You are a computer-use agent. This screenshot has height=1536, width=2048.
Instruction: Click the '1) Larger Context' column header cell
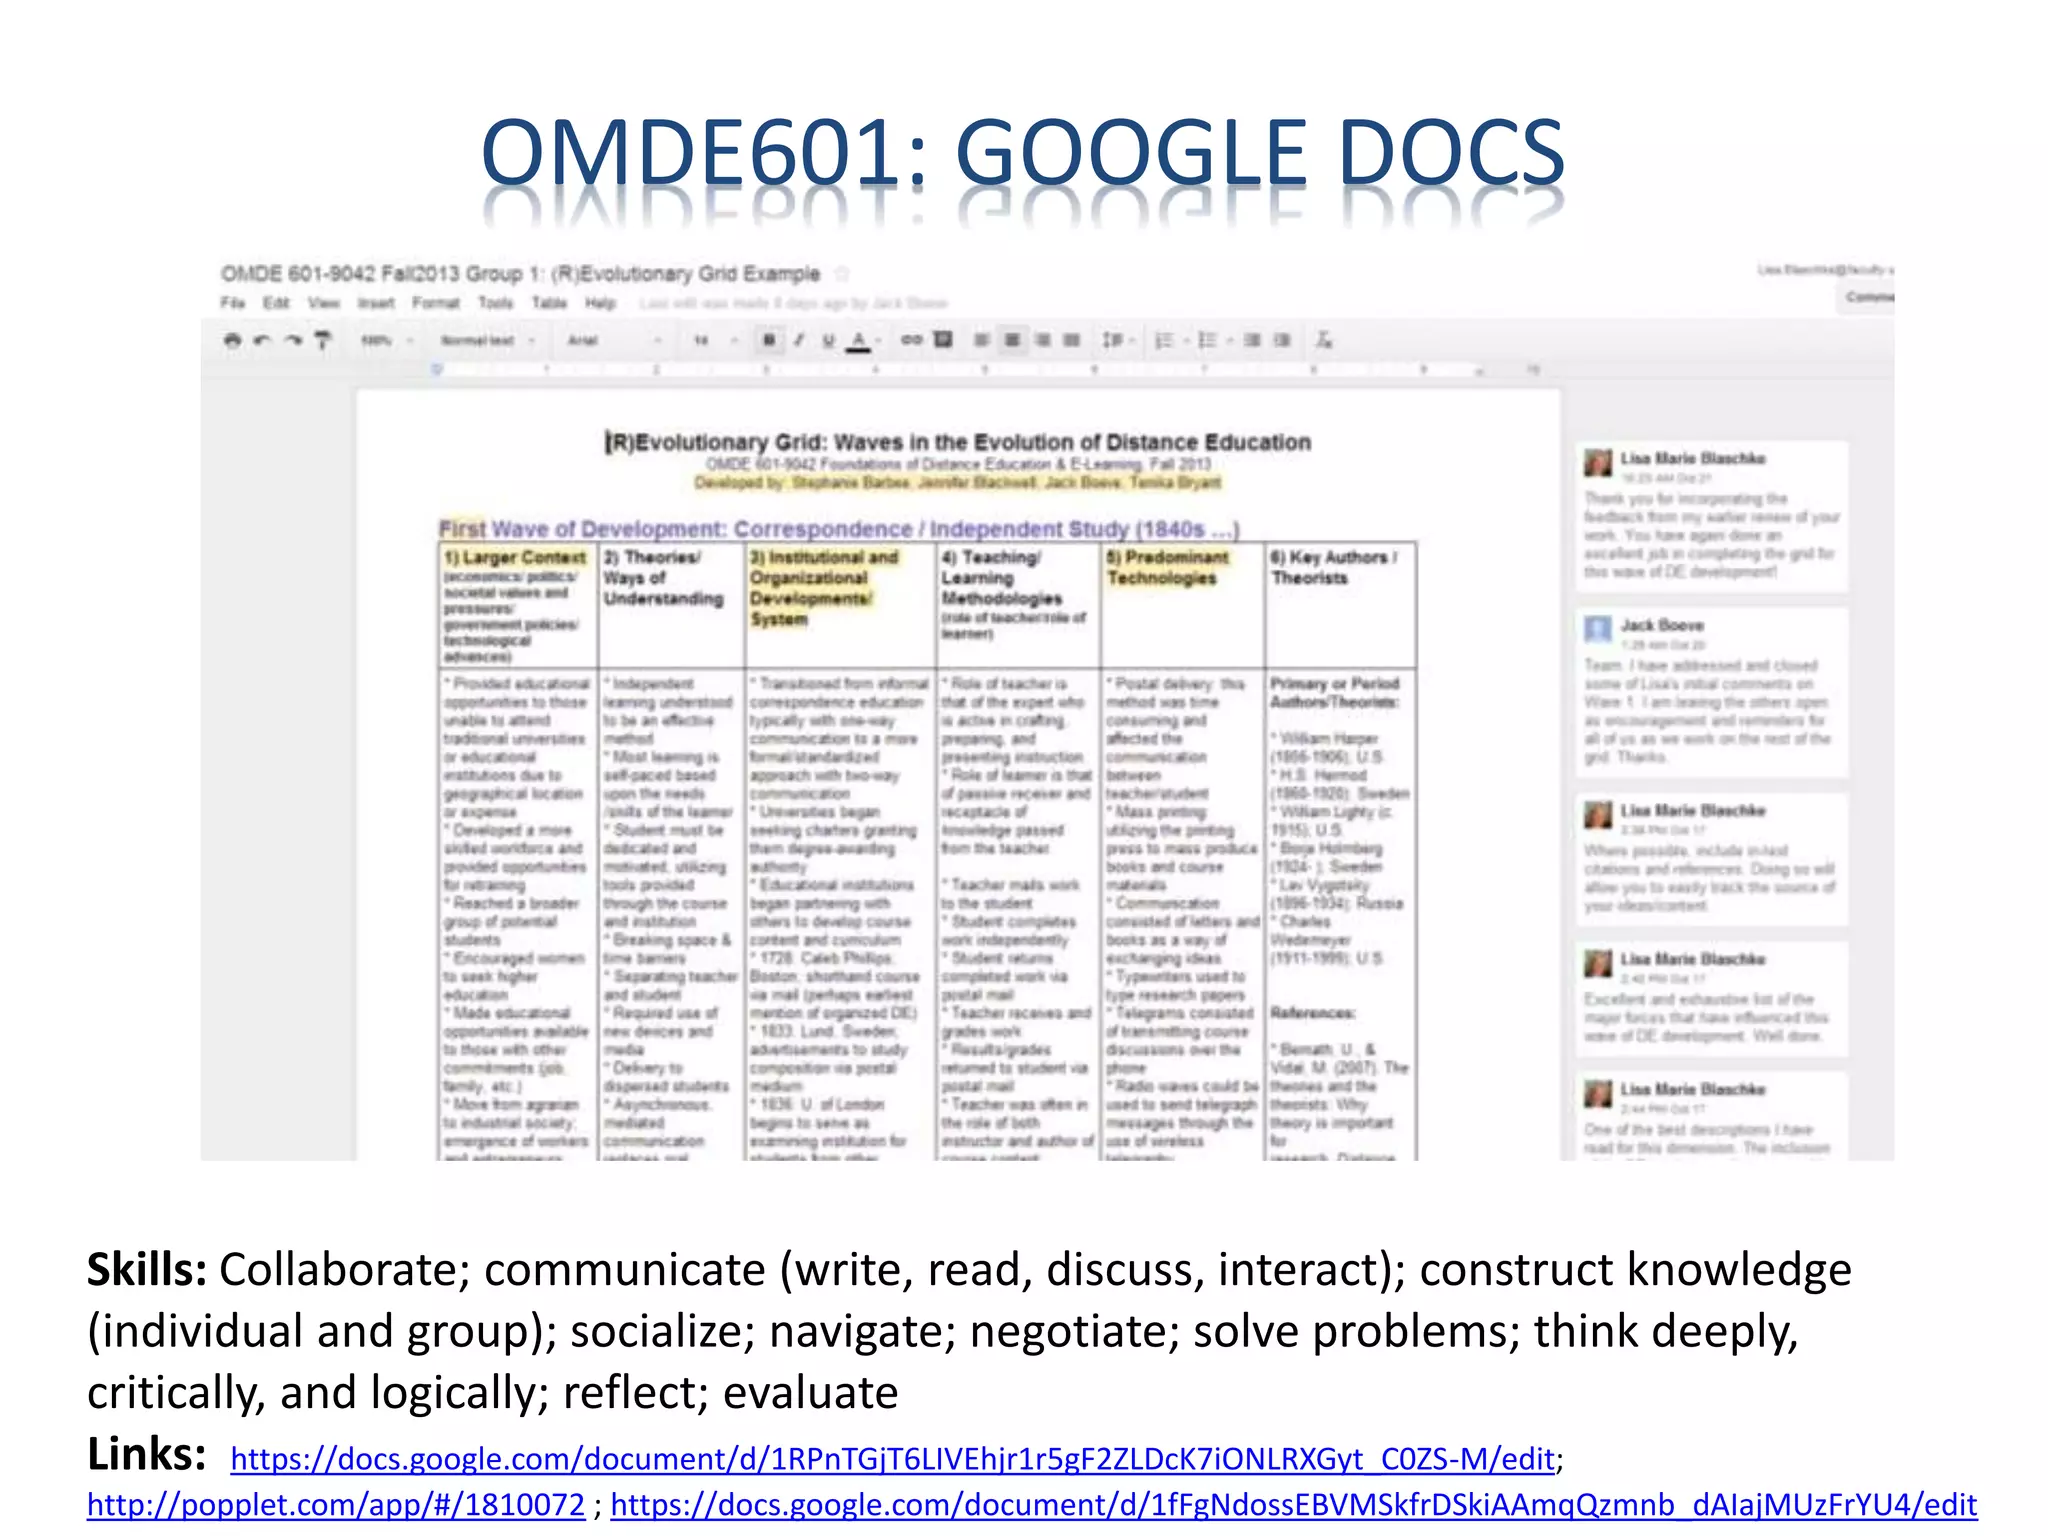point(519,606)
